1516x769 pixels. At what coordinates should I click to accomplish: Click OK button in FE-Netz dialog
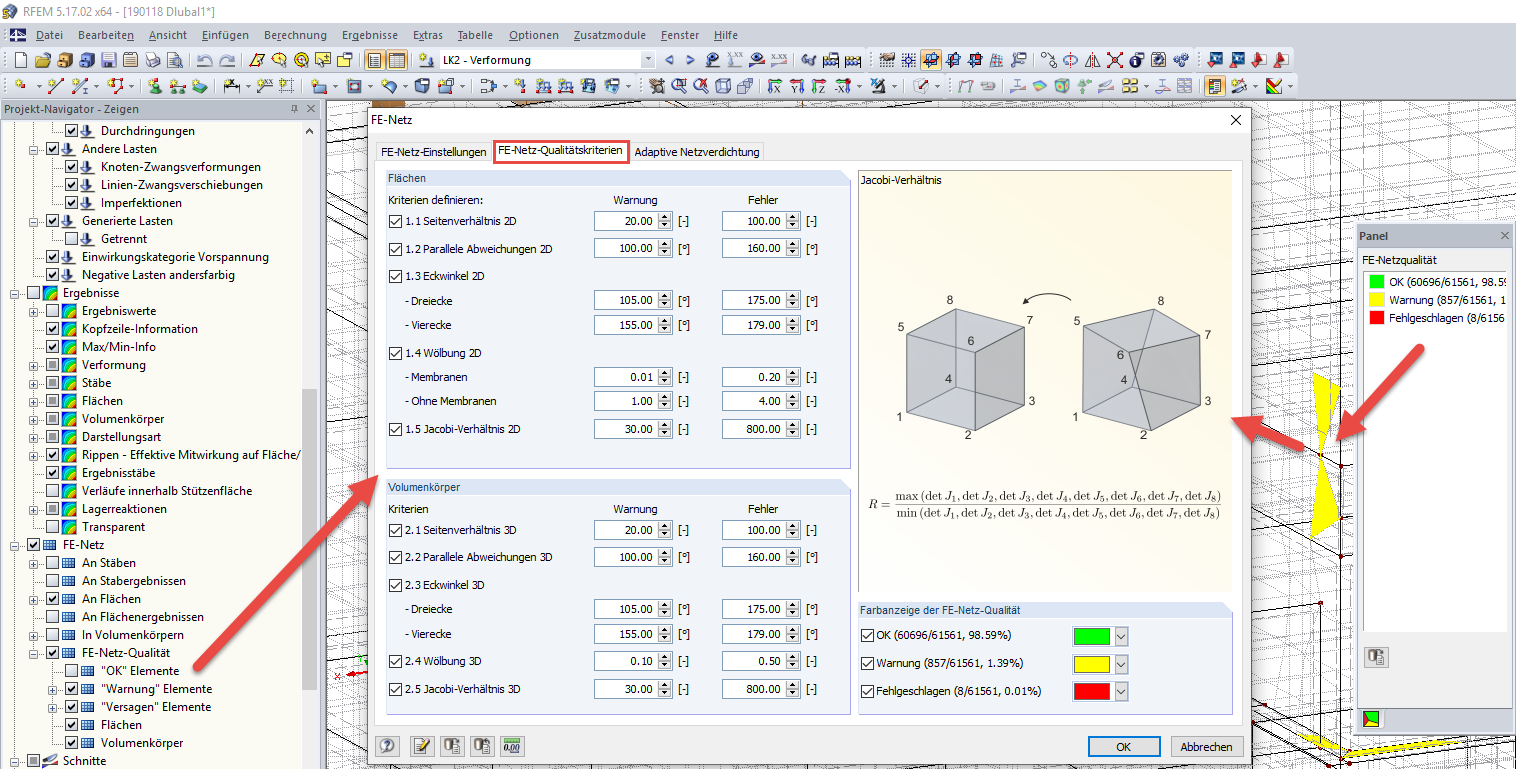point(1124,747)
